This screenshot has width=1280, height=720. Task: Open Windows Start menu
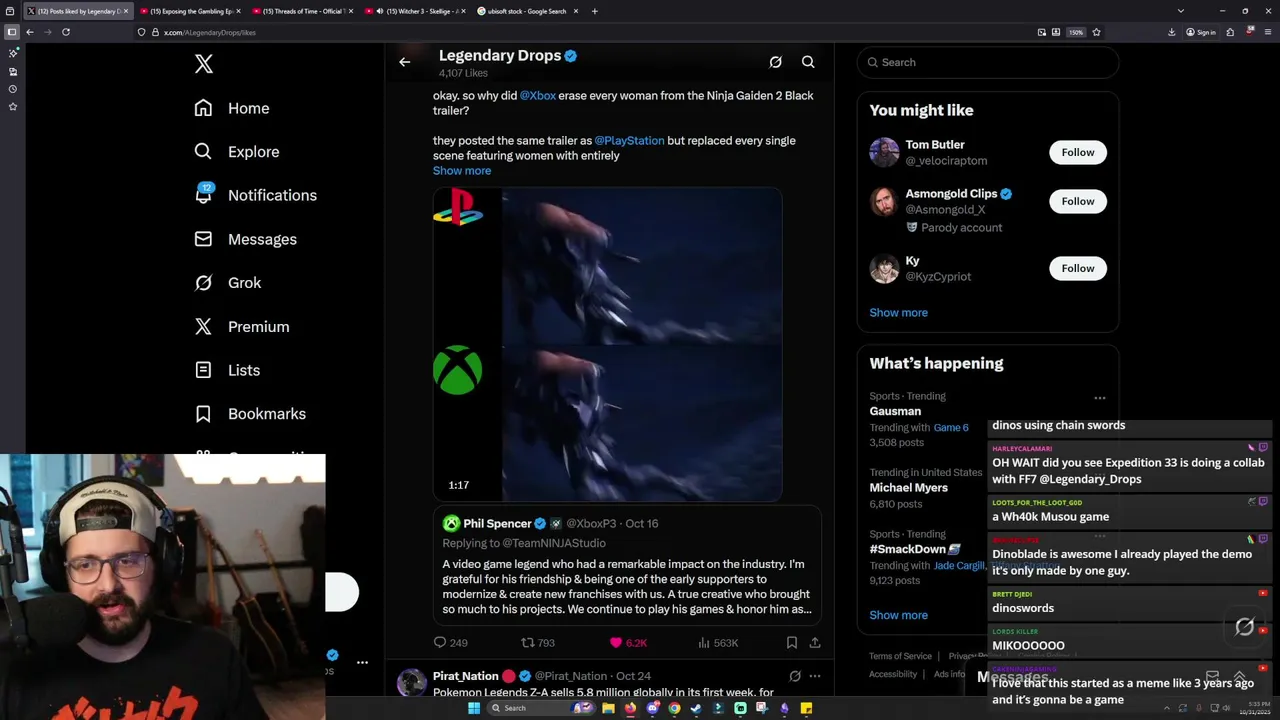[x=474, y=708]
